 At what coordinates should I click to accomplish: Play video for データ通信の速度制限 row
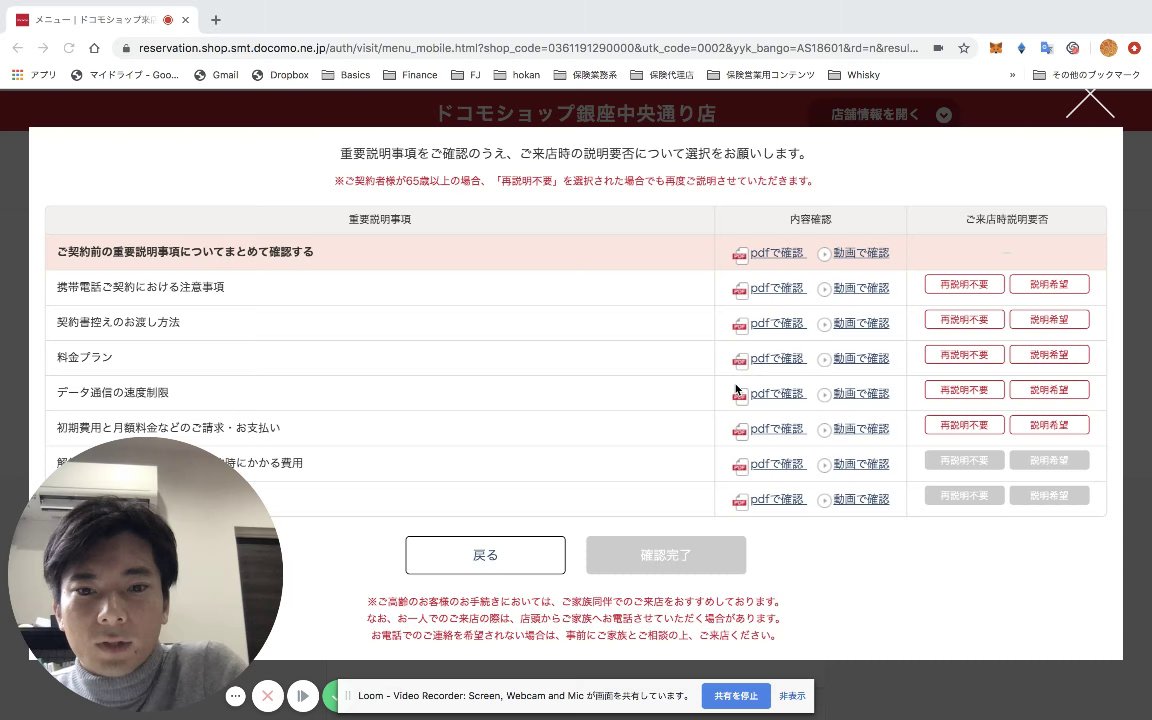[x=861, y=394]
